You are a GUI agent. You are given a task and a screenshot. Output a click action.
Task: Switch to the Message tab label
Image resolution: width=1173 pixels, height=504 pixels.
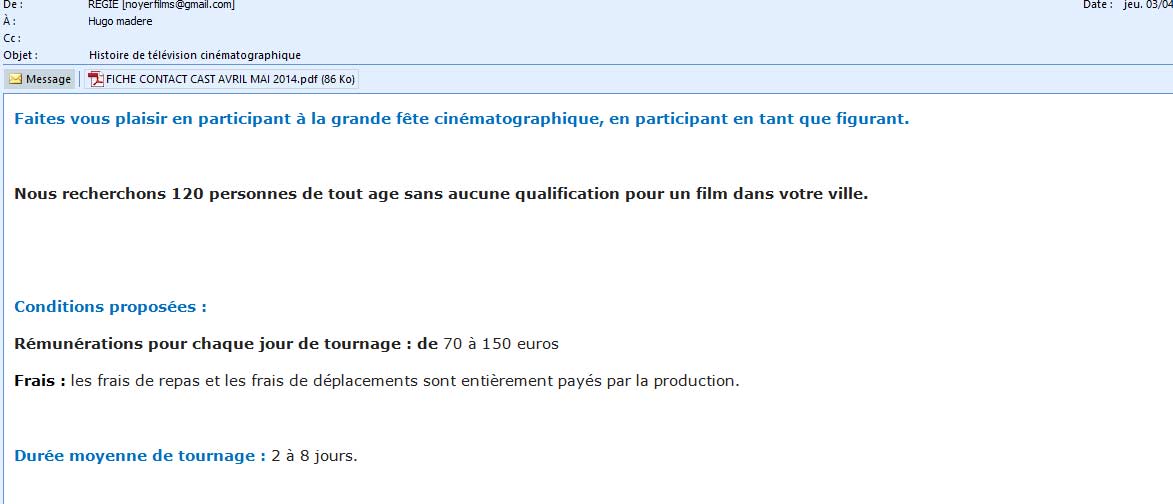pyautogui.click(x=48, y=79)
